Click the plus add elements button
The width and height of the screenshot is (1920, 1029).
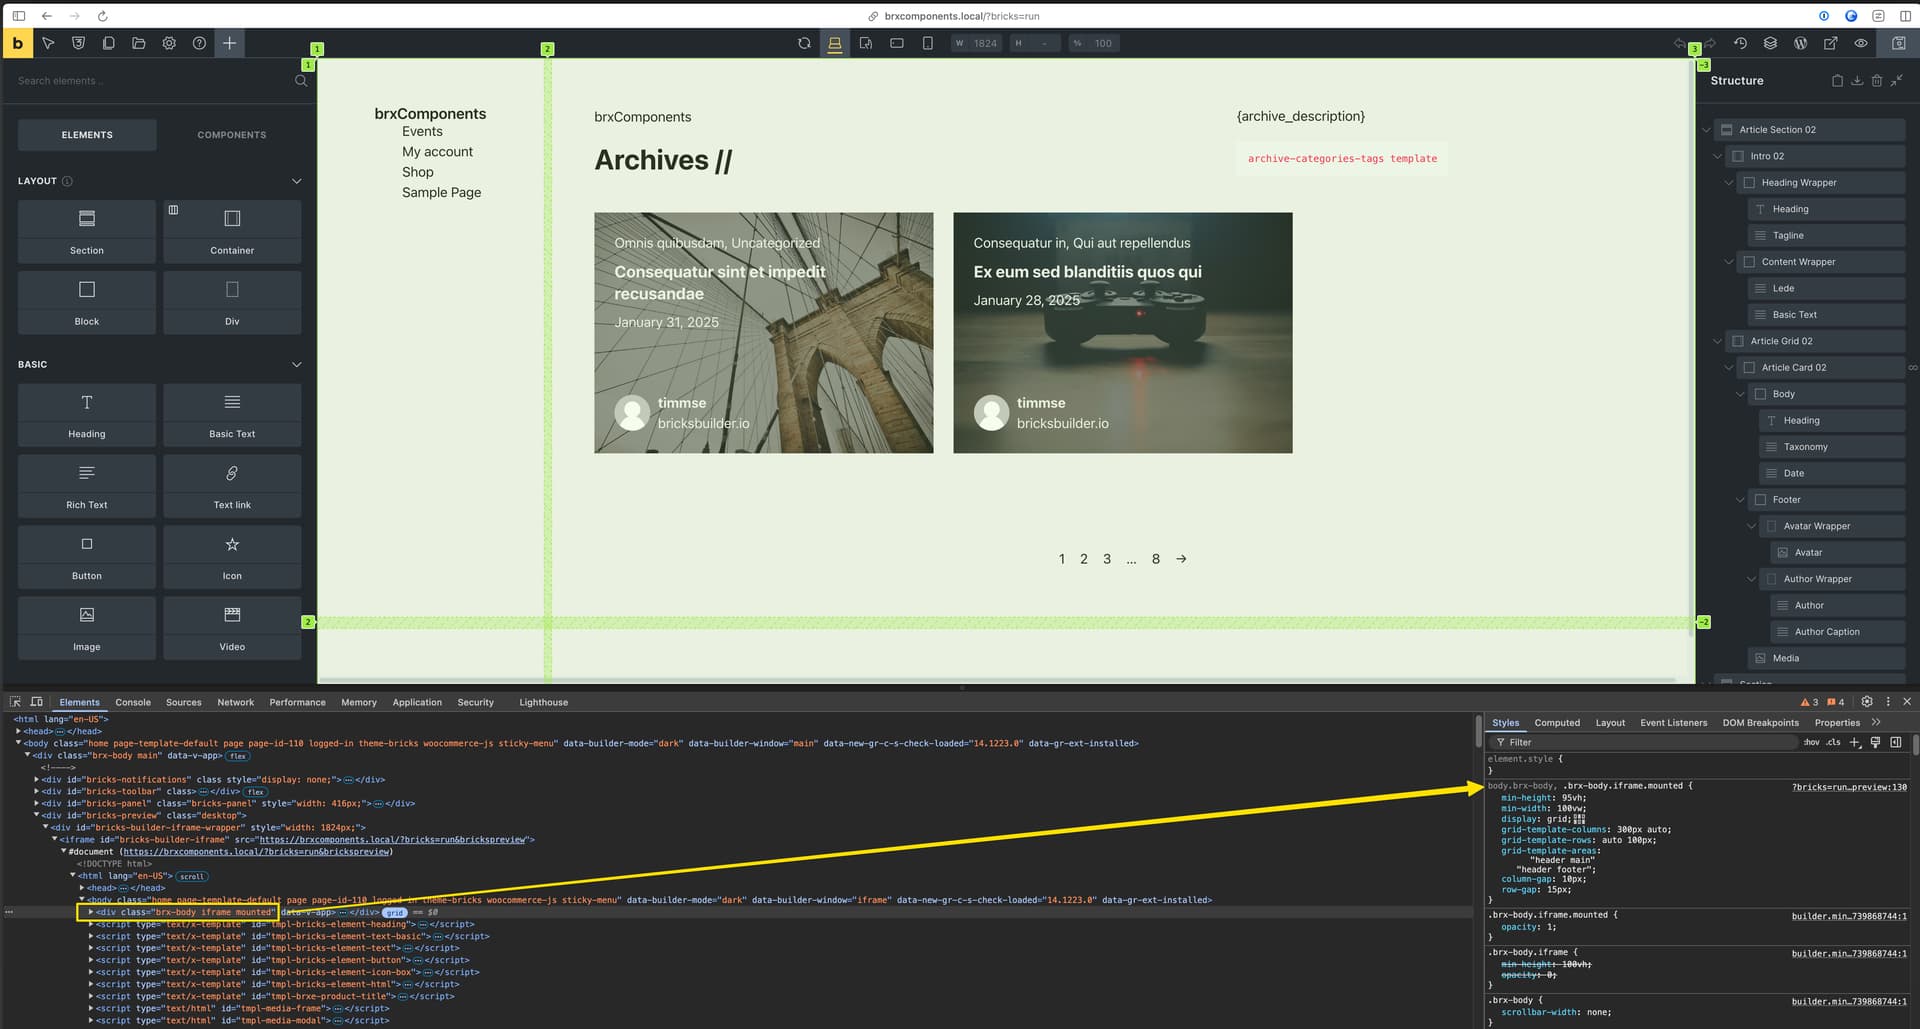[229, 43]
